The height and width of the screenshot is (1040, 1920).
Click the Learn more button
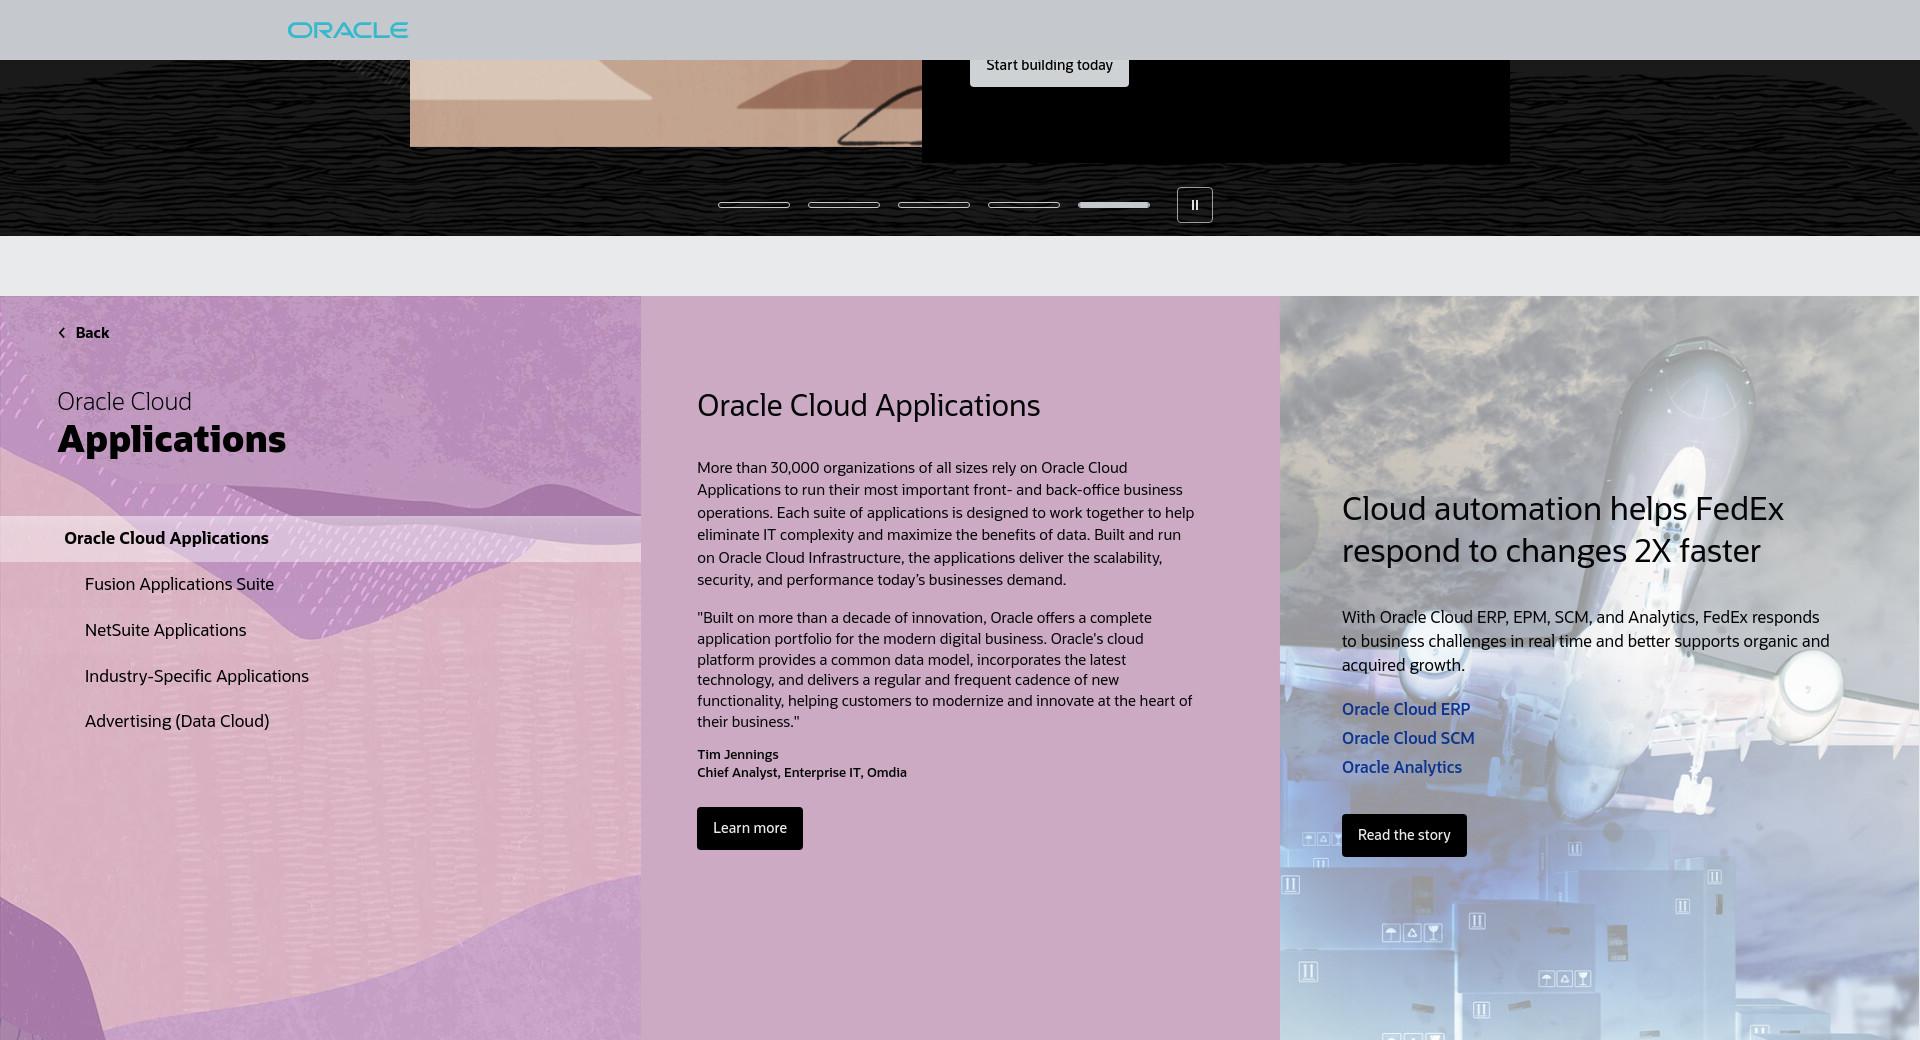[750, 828]
